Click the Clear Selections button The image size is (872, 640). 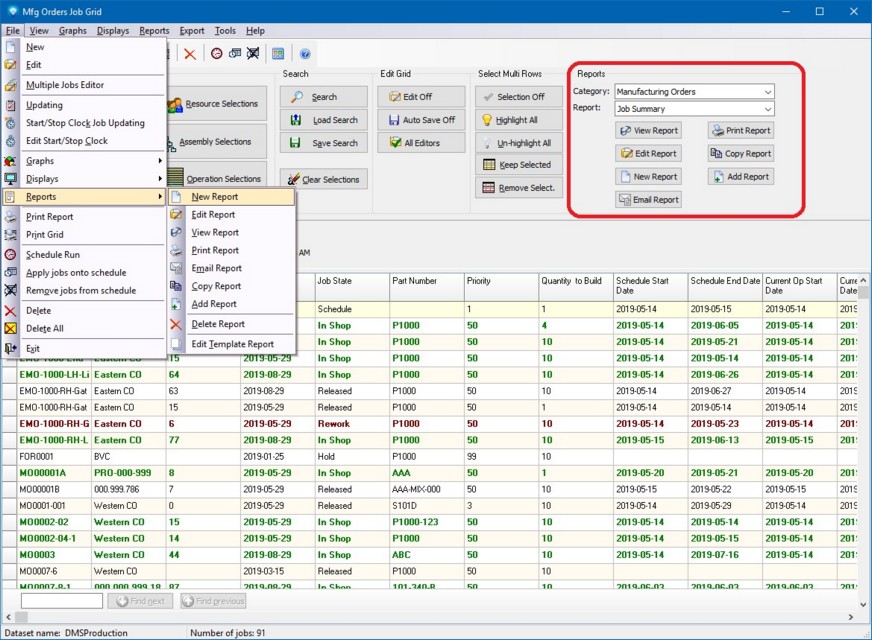click(x=324, y=180)
